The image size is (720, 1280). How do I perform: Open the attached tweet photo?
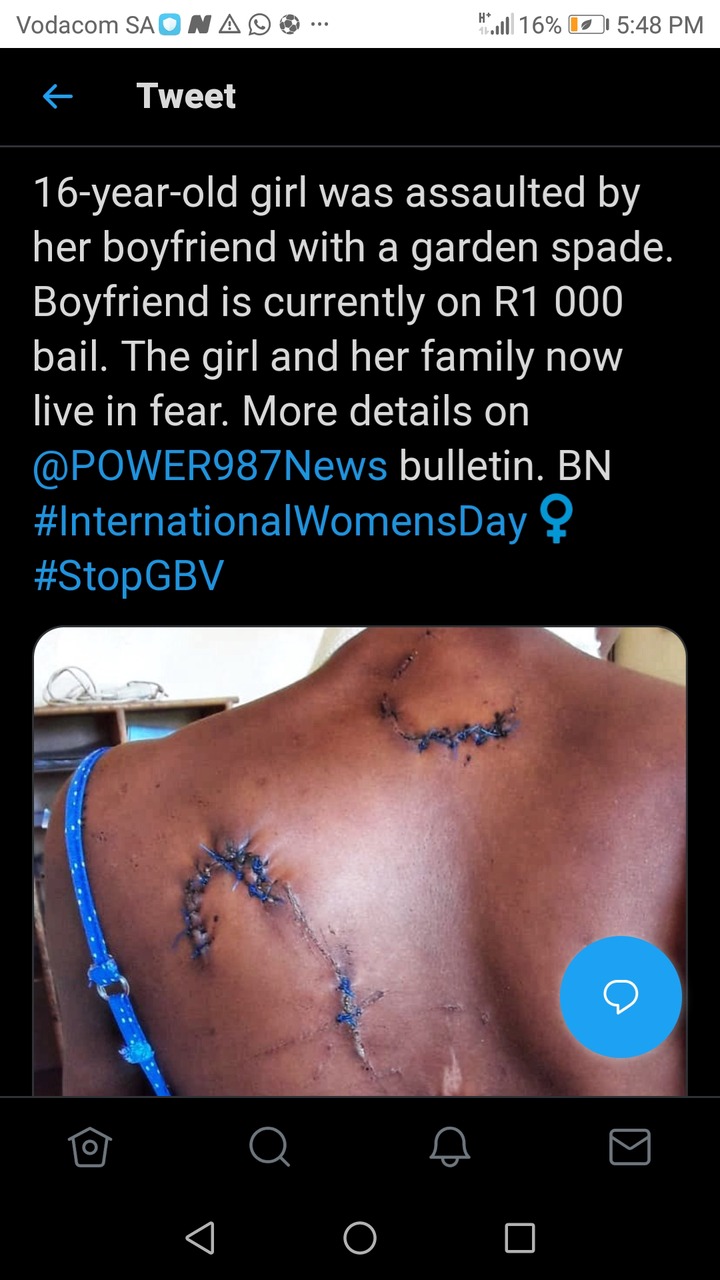(360, 862)
